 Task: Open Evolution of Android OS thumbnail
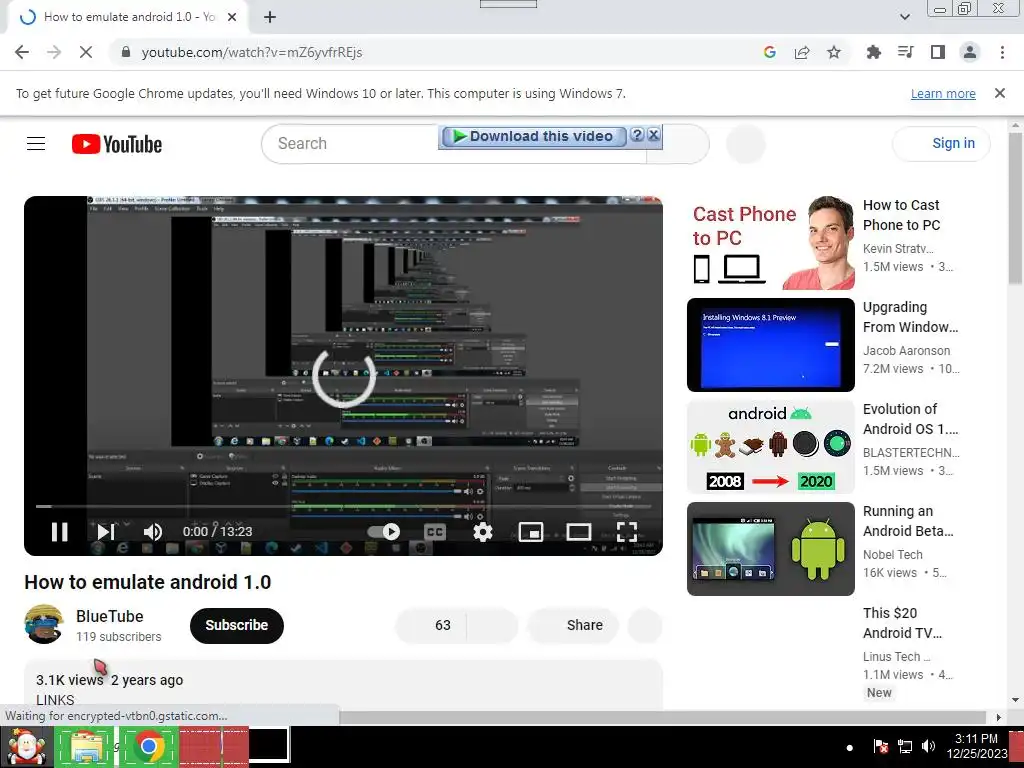[771, 447]
